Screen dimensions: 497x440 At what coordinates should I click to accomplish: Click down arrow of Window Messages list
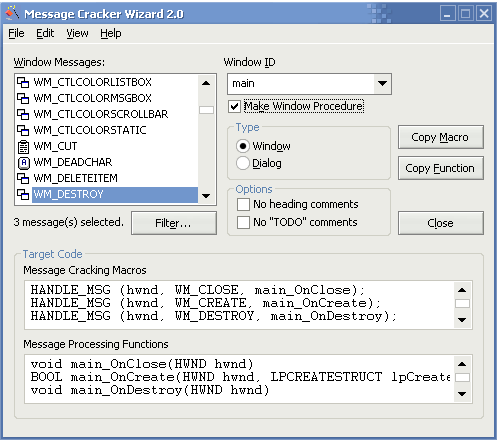[x=206, y=196]
